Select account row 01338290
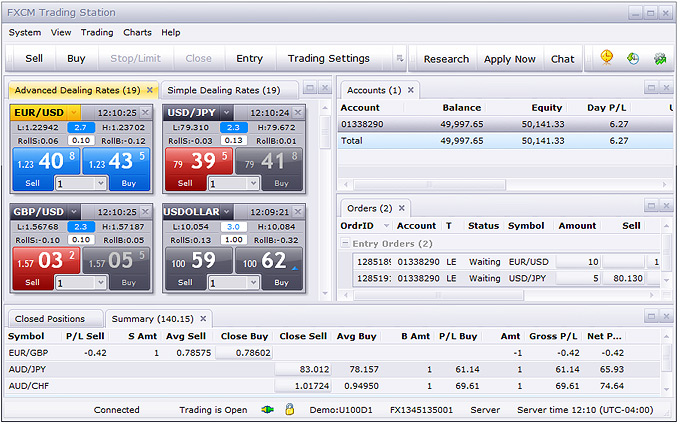 (x=506, y=124)
